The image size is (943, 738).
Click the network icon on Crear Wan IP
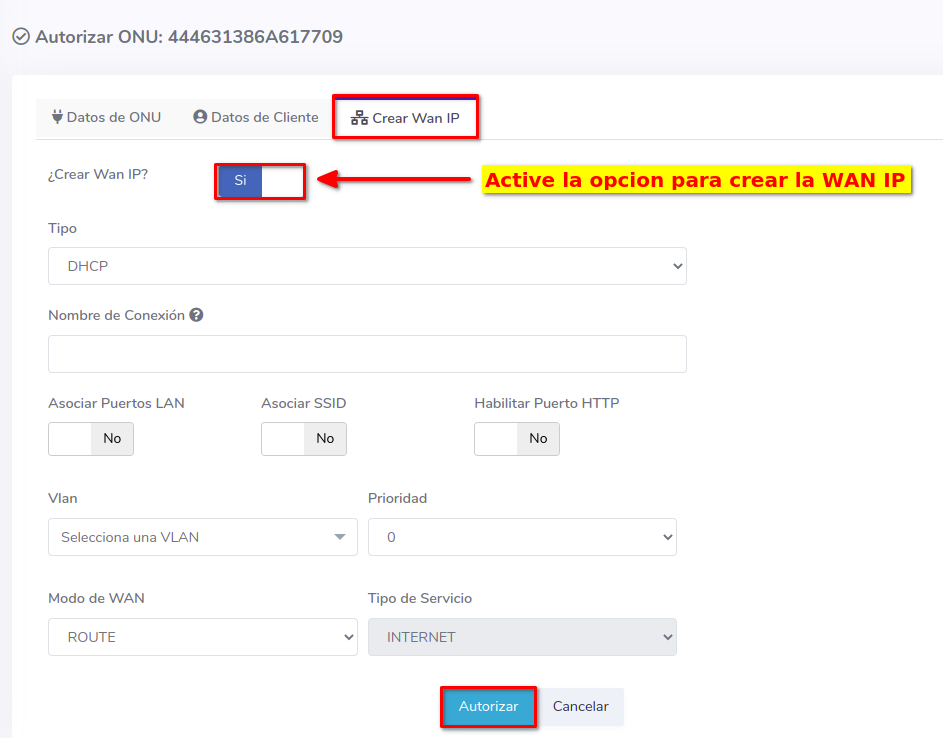(x=359, y=118)
